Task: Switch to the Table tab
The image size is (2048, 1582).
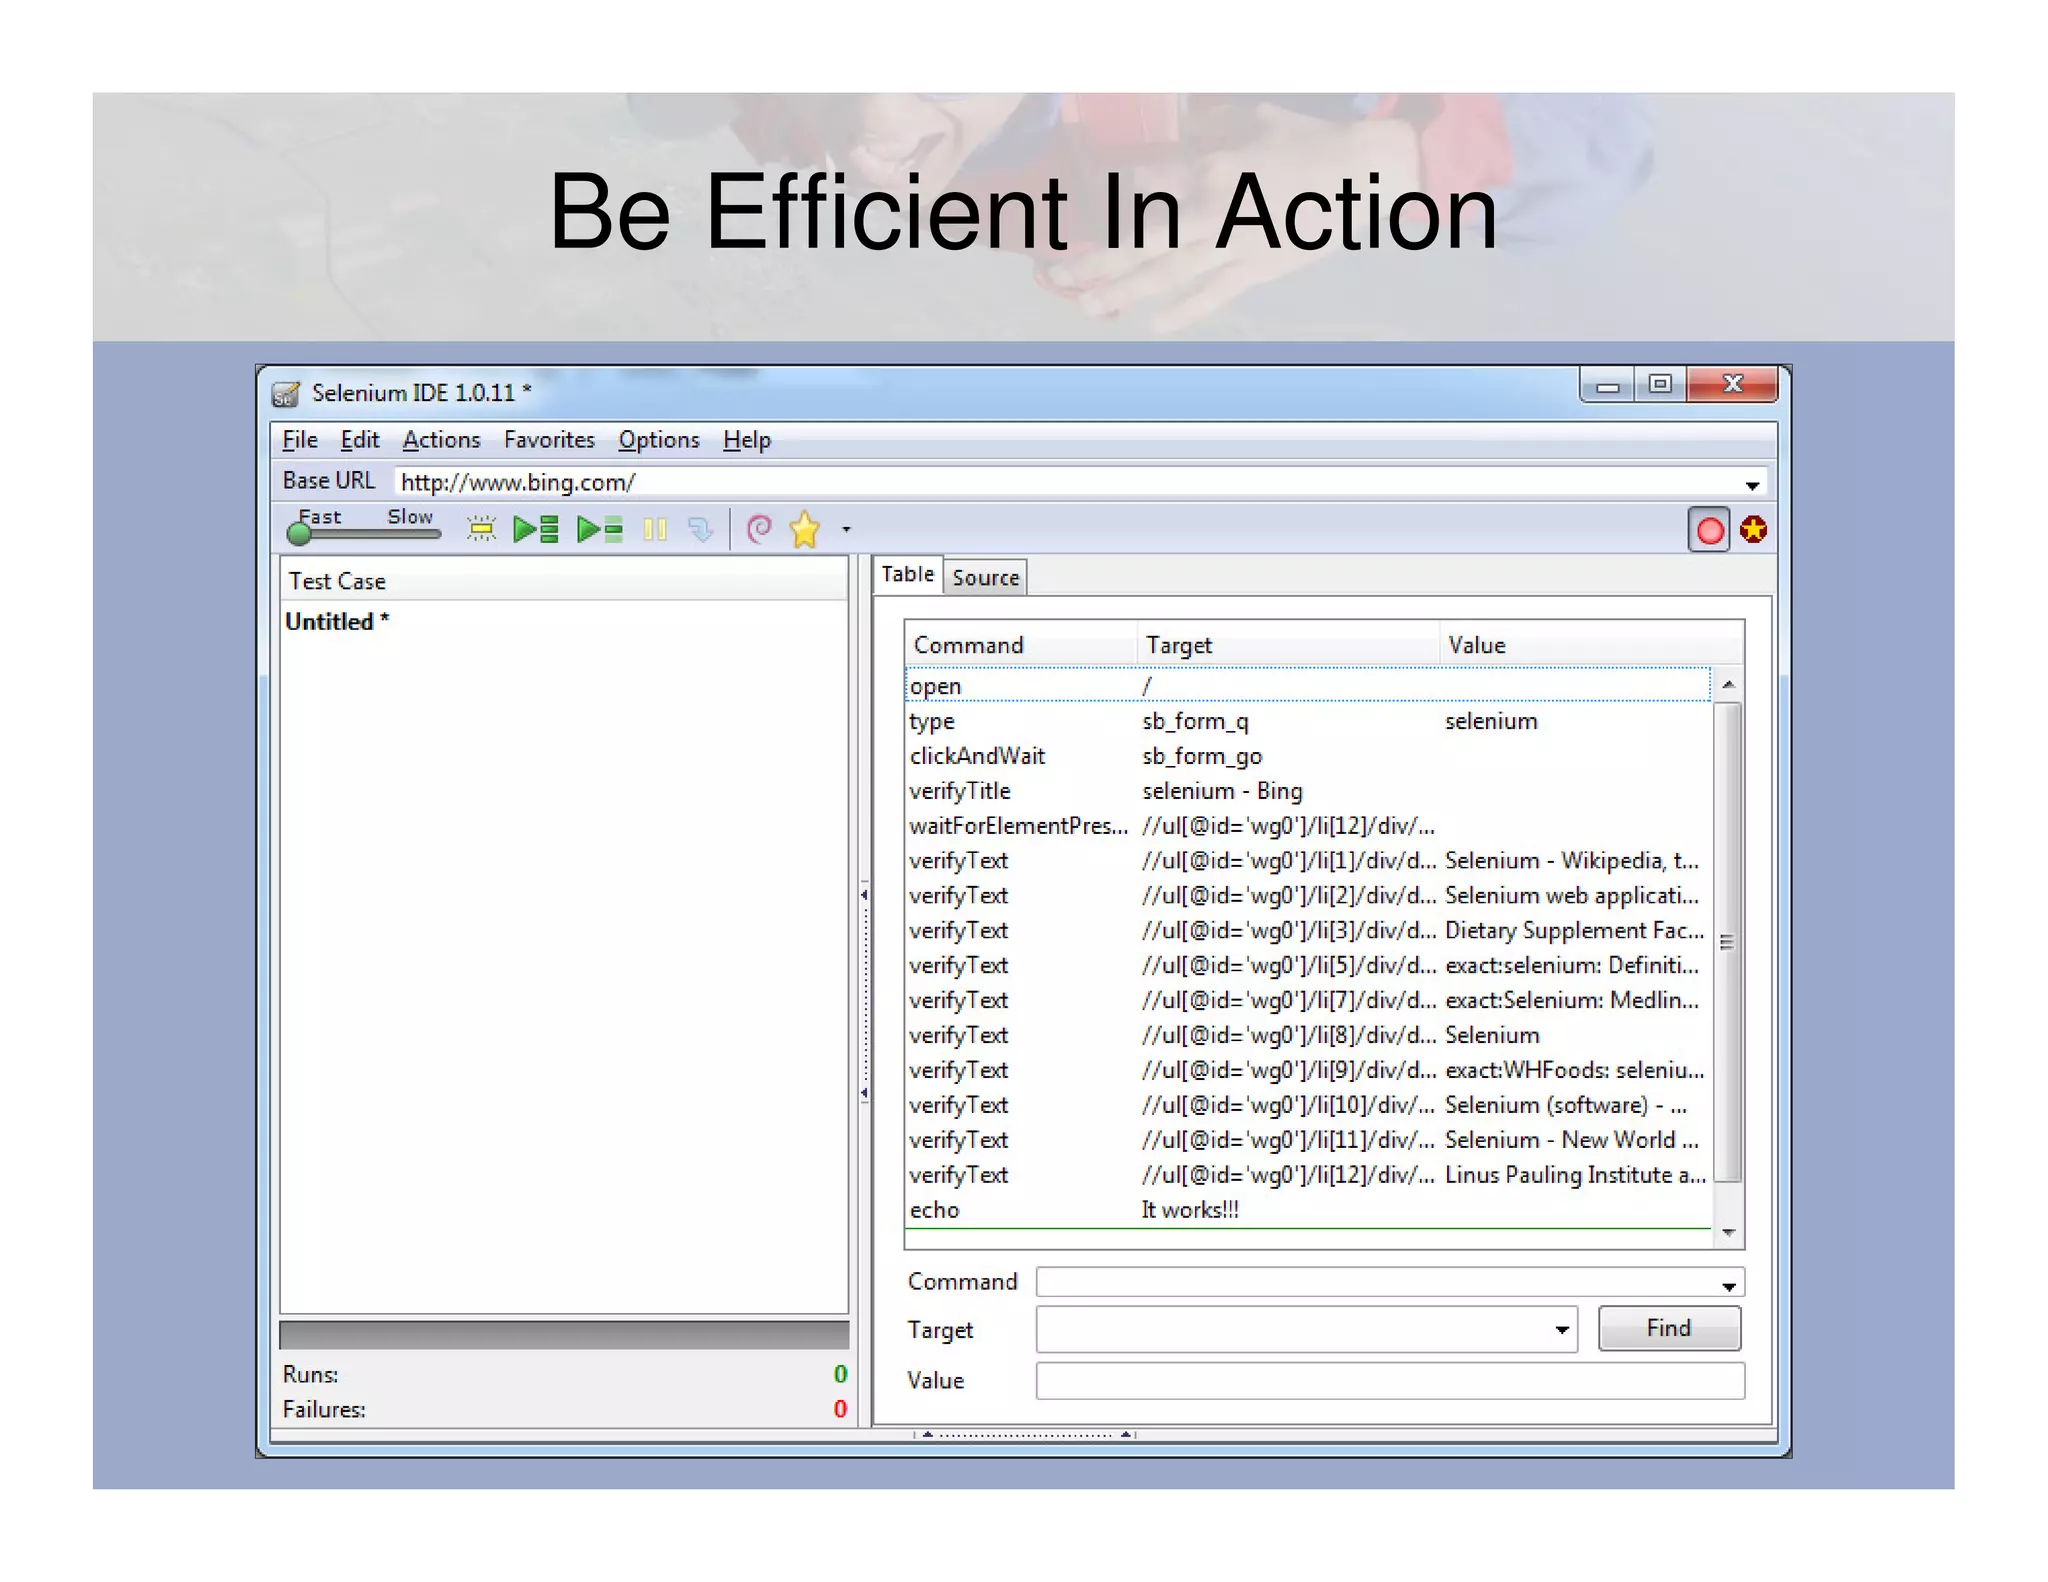Action: tap(907, 575)
